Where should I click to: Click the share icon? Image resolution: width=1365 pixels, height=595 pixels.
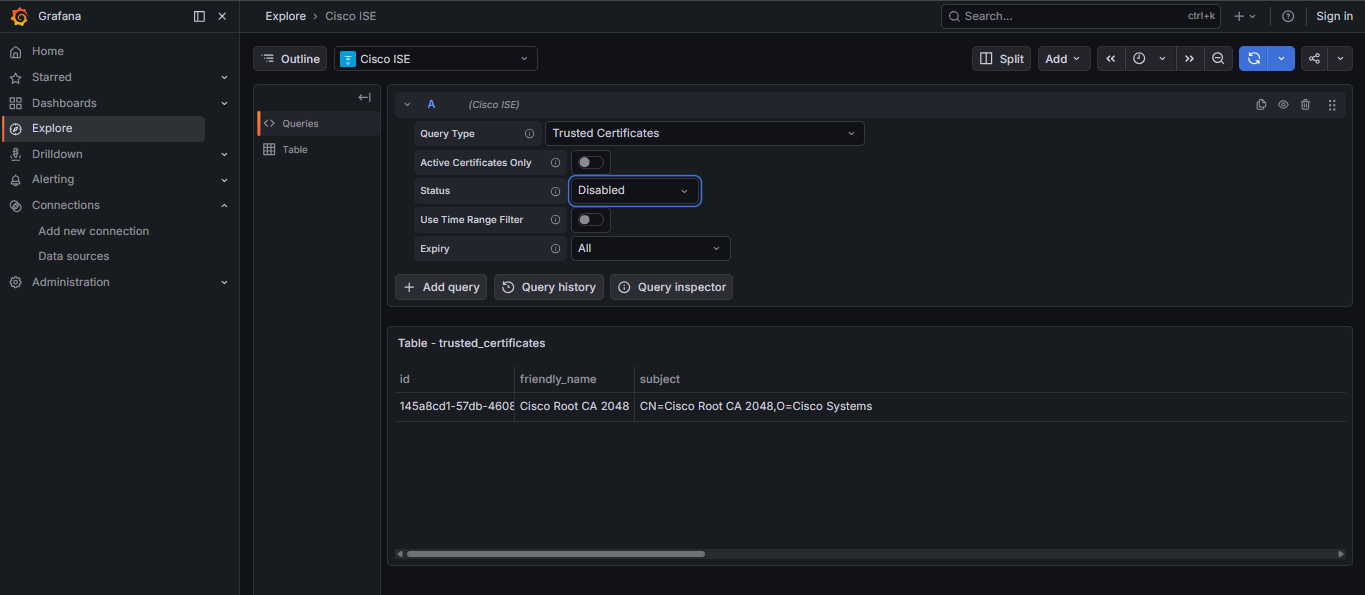click(1314, 59)
